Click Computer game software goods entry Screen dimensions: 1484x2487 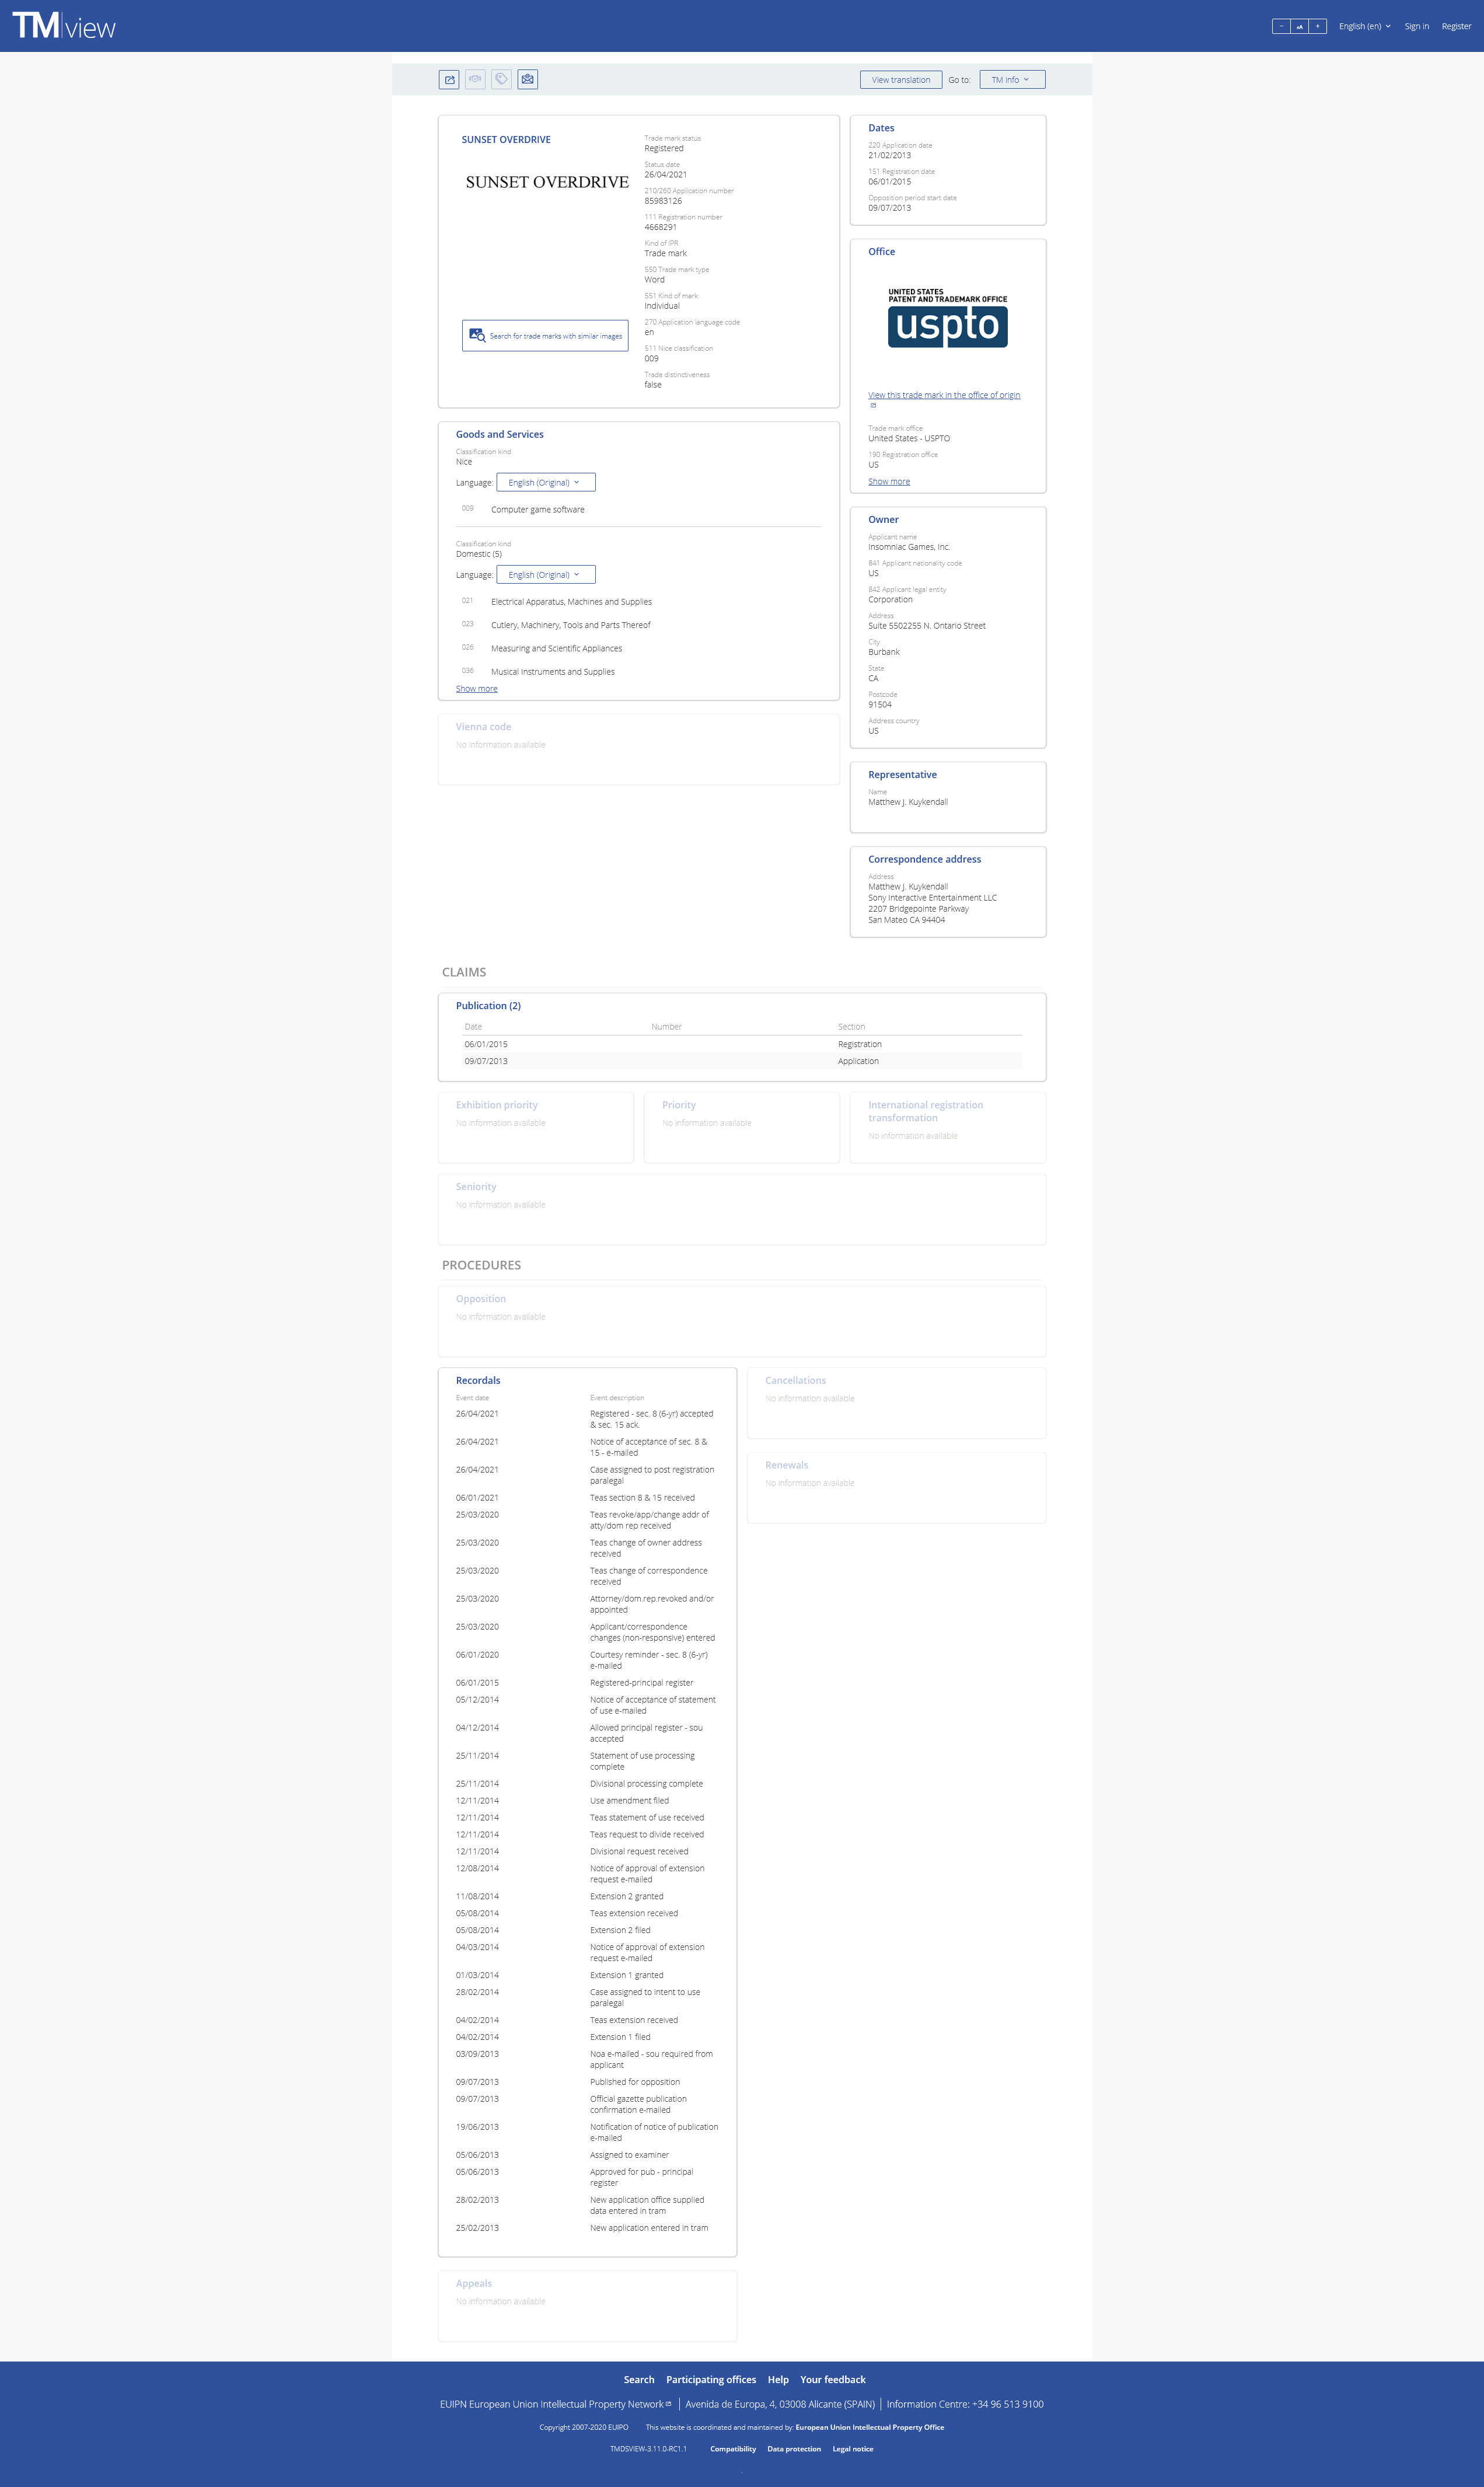(x=538, y=510)
